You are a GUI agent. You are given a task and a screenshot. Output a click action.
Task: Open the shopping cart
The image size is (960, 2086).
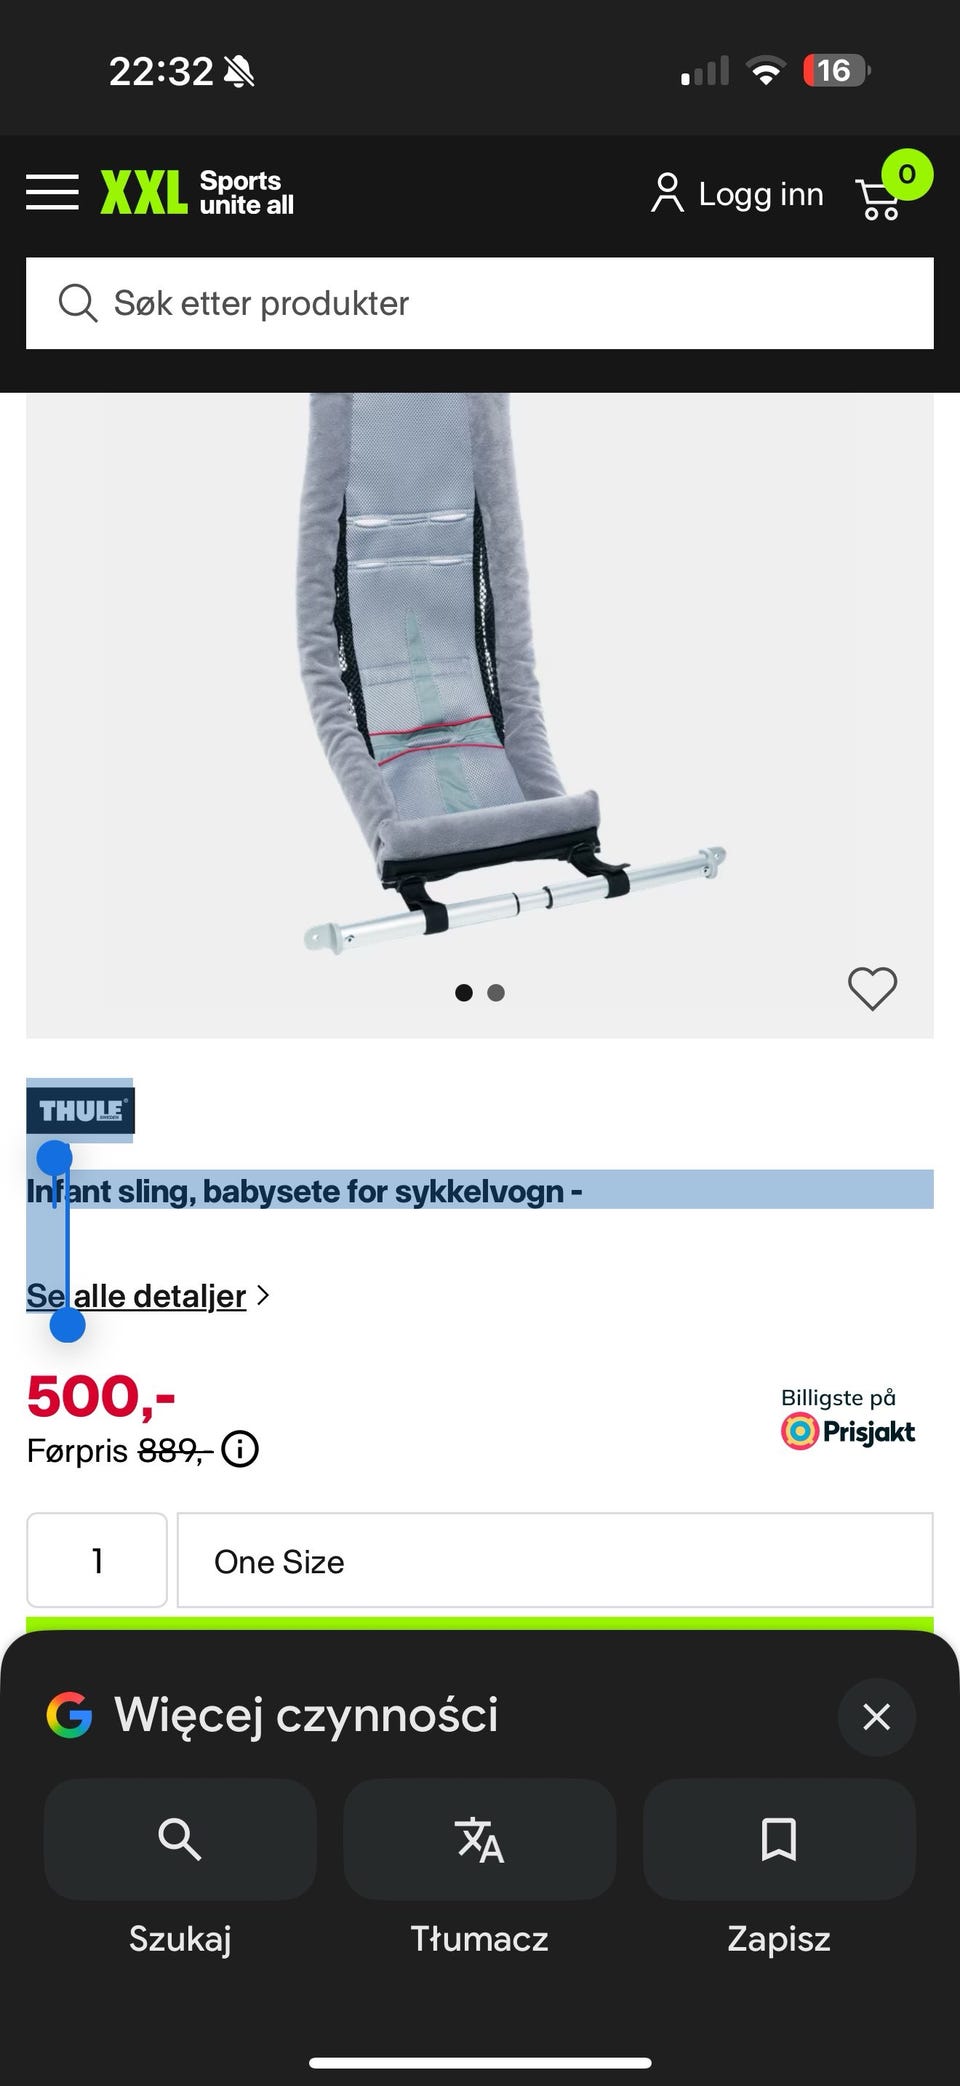pos(879,197)
